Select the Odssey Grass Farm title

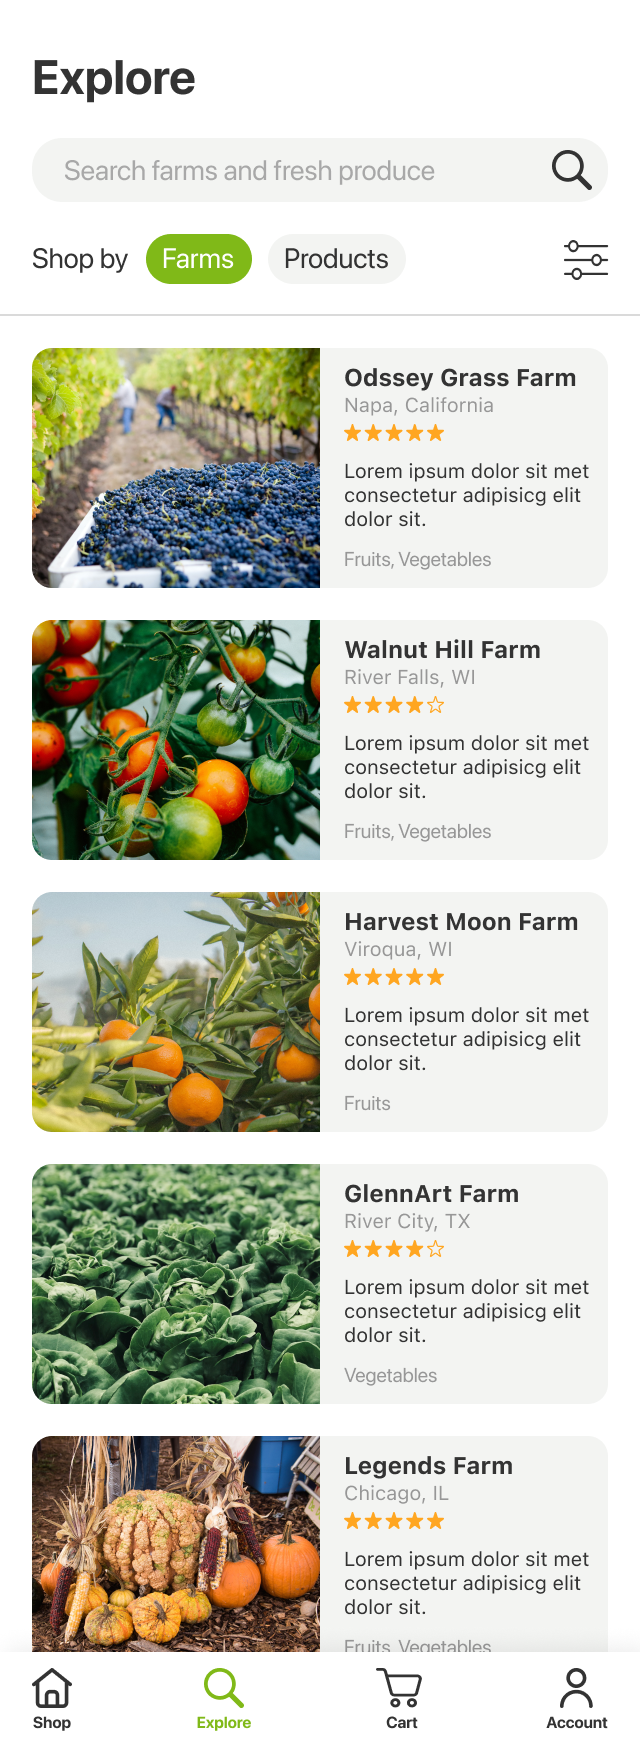click(x=460, y=378)
